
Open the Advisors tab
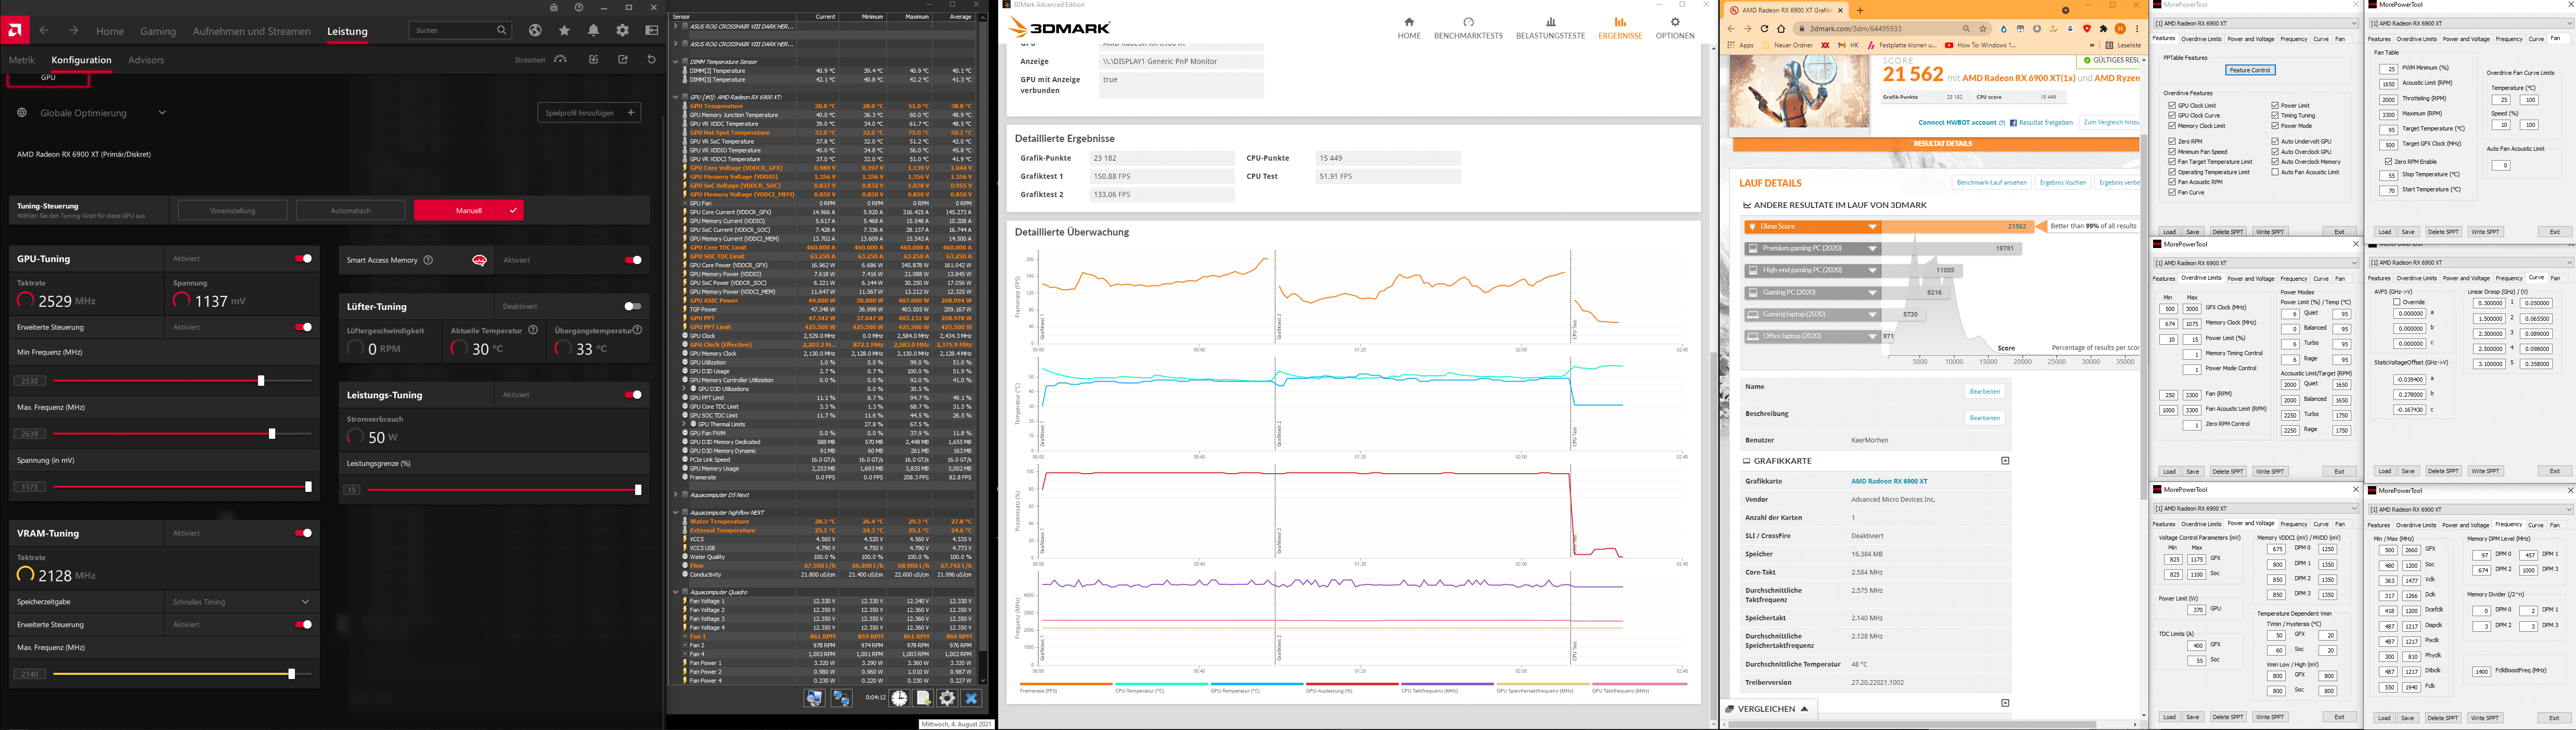tap(146, 60)
